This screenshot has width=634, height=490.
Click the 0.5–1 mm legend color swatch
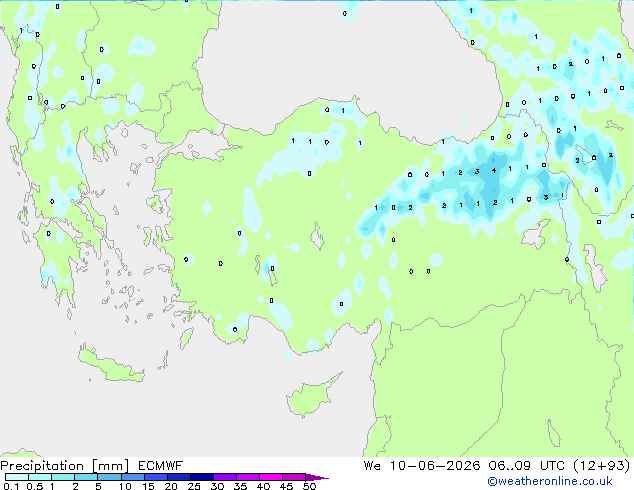coord(40,477)
